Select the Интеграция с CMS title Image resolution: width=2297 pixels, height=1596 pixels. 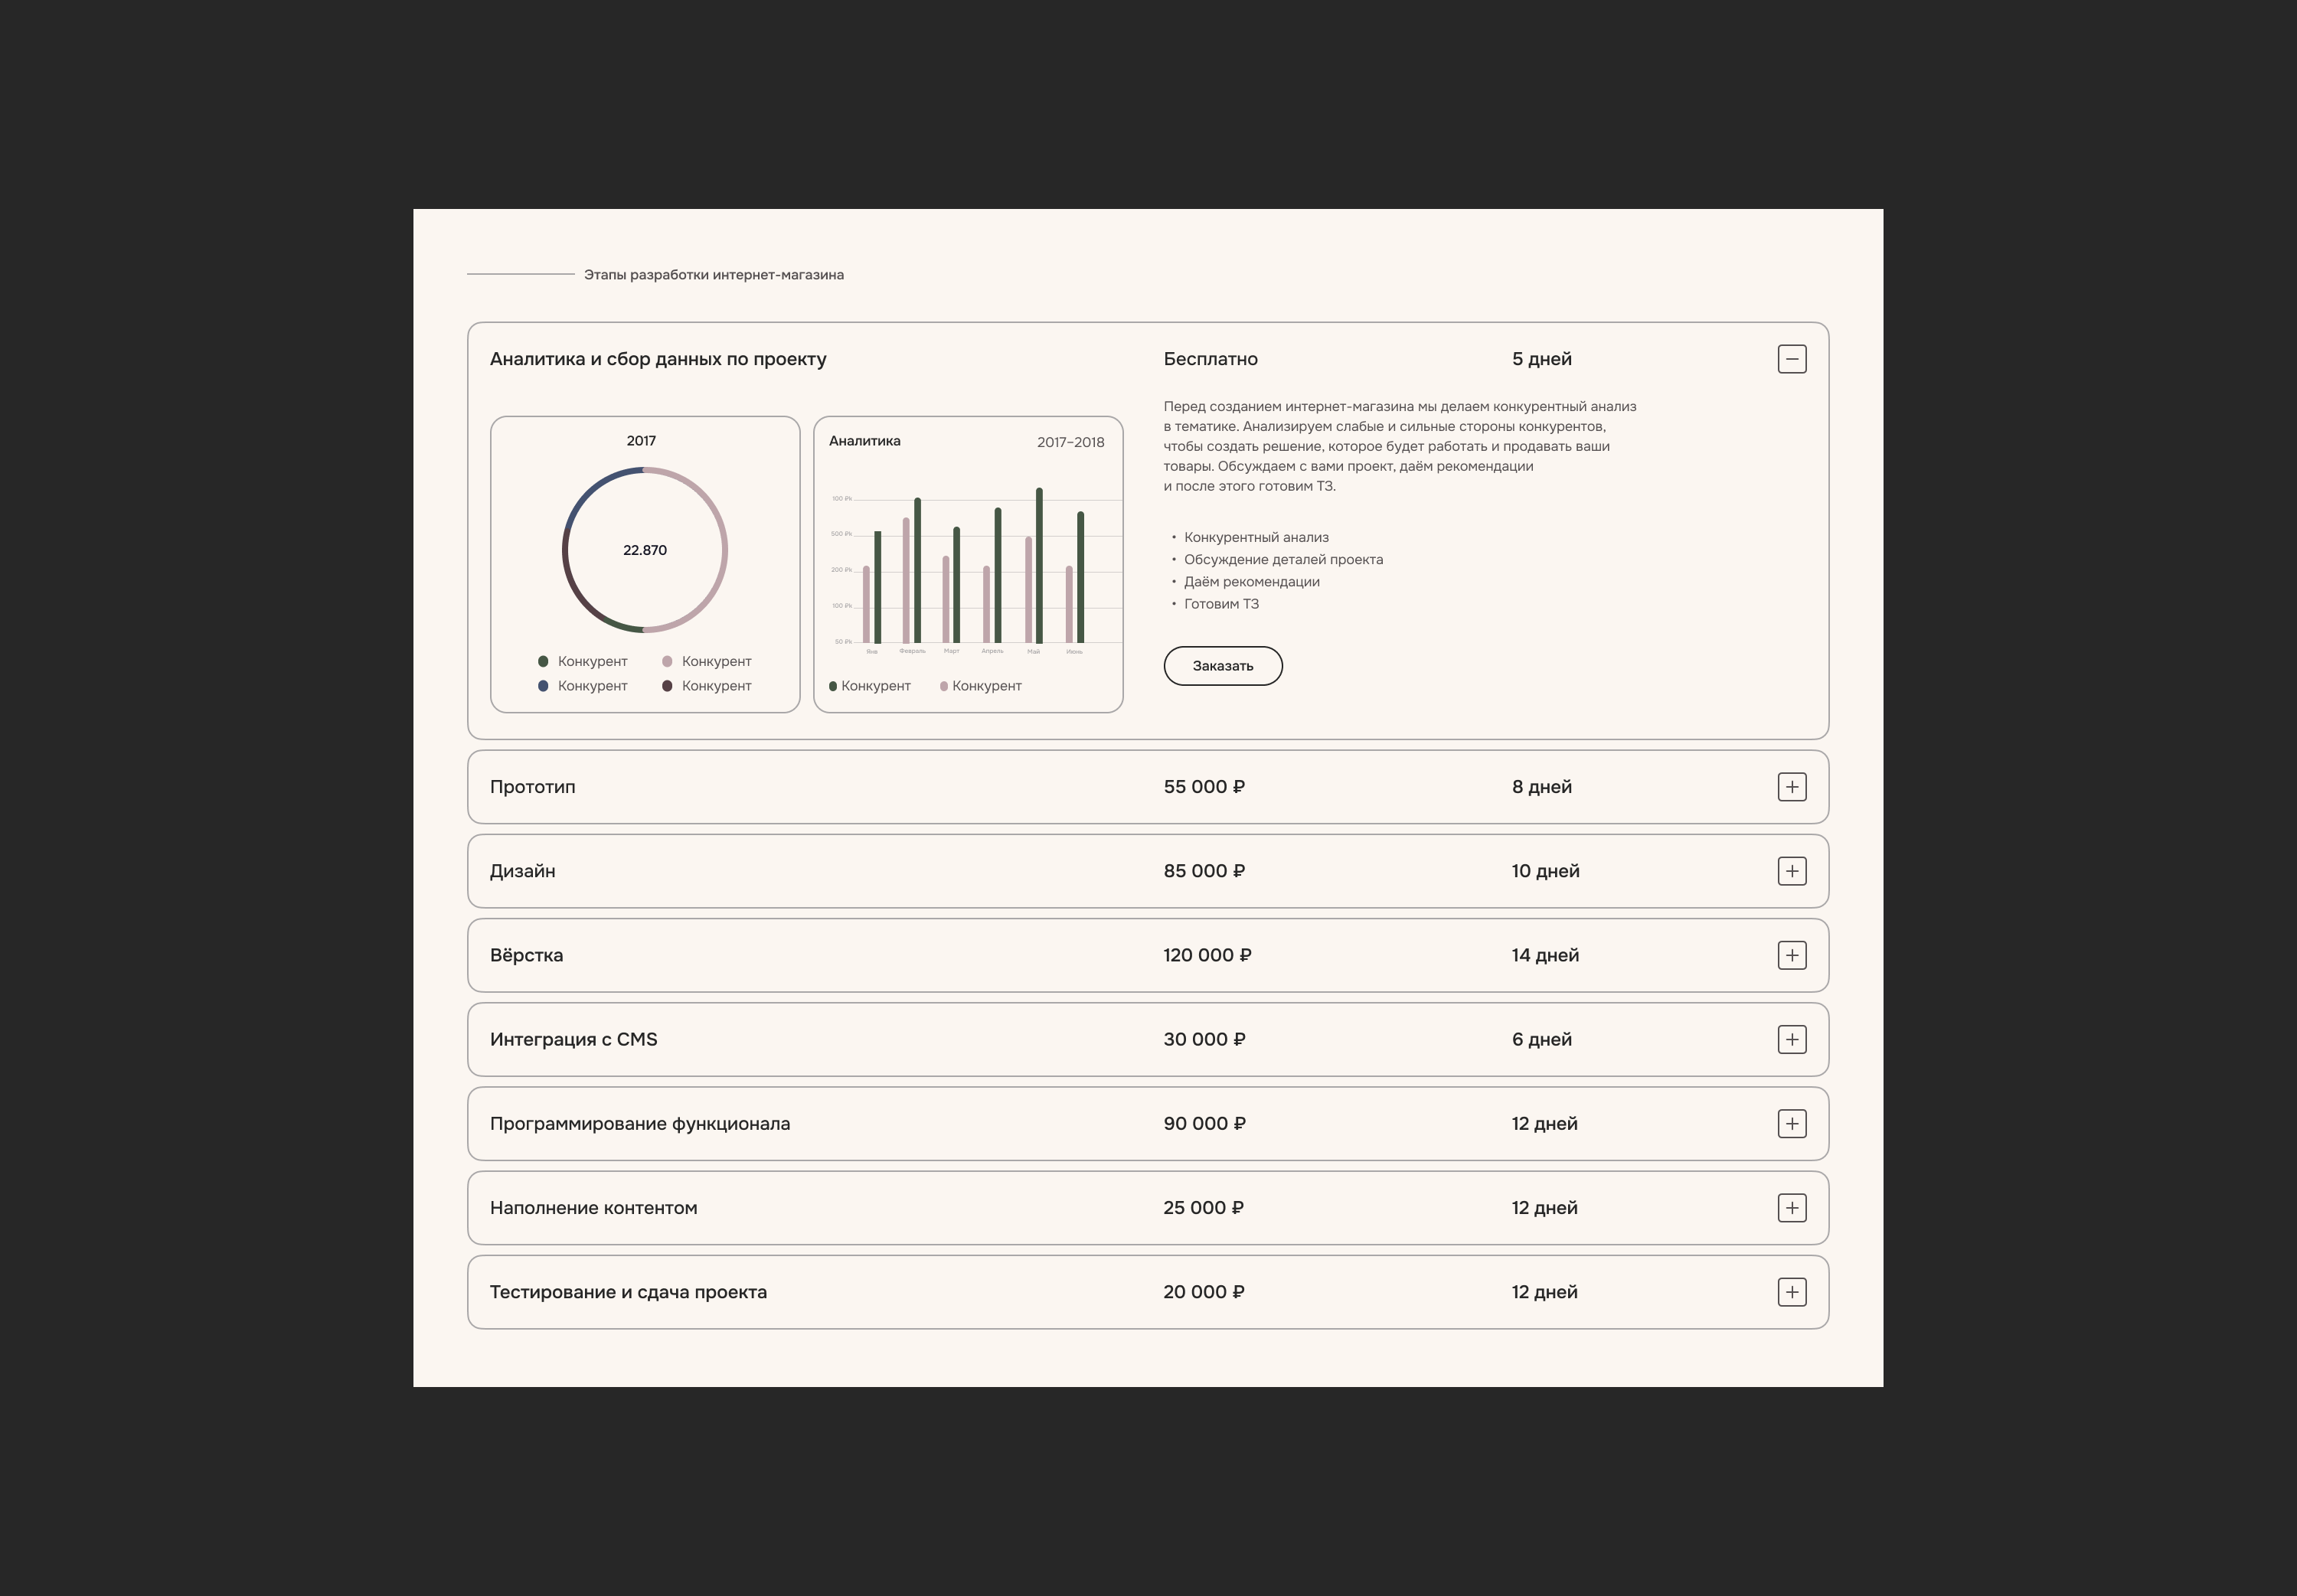point(573,1039)
